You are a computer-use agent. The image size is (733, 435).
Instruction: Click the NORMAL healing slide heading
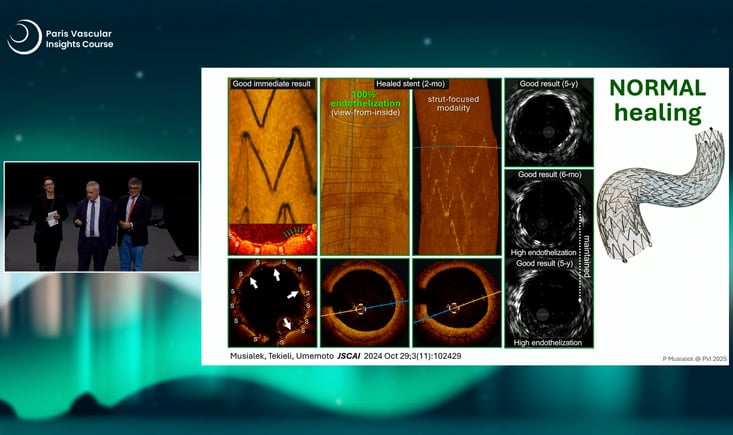click(659, 99)
